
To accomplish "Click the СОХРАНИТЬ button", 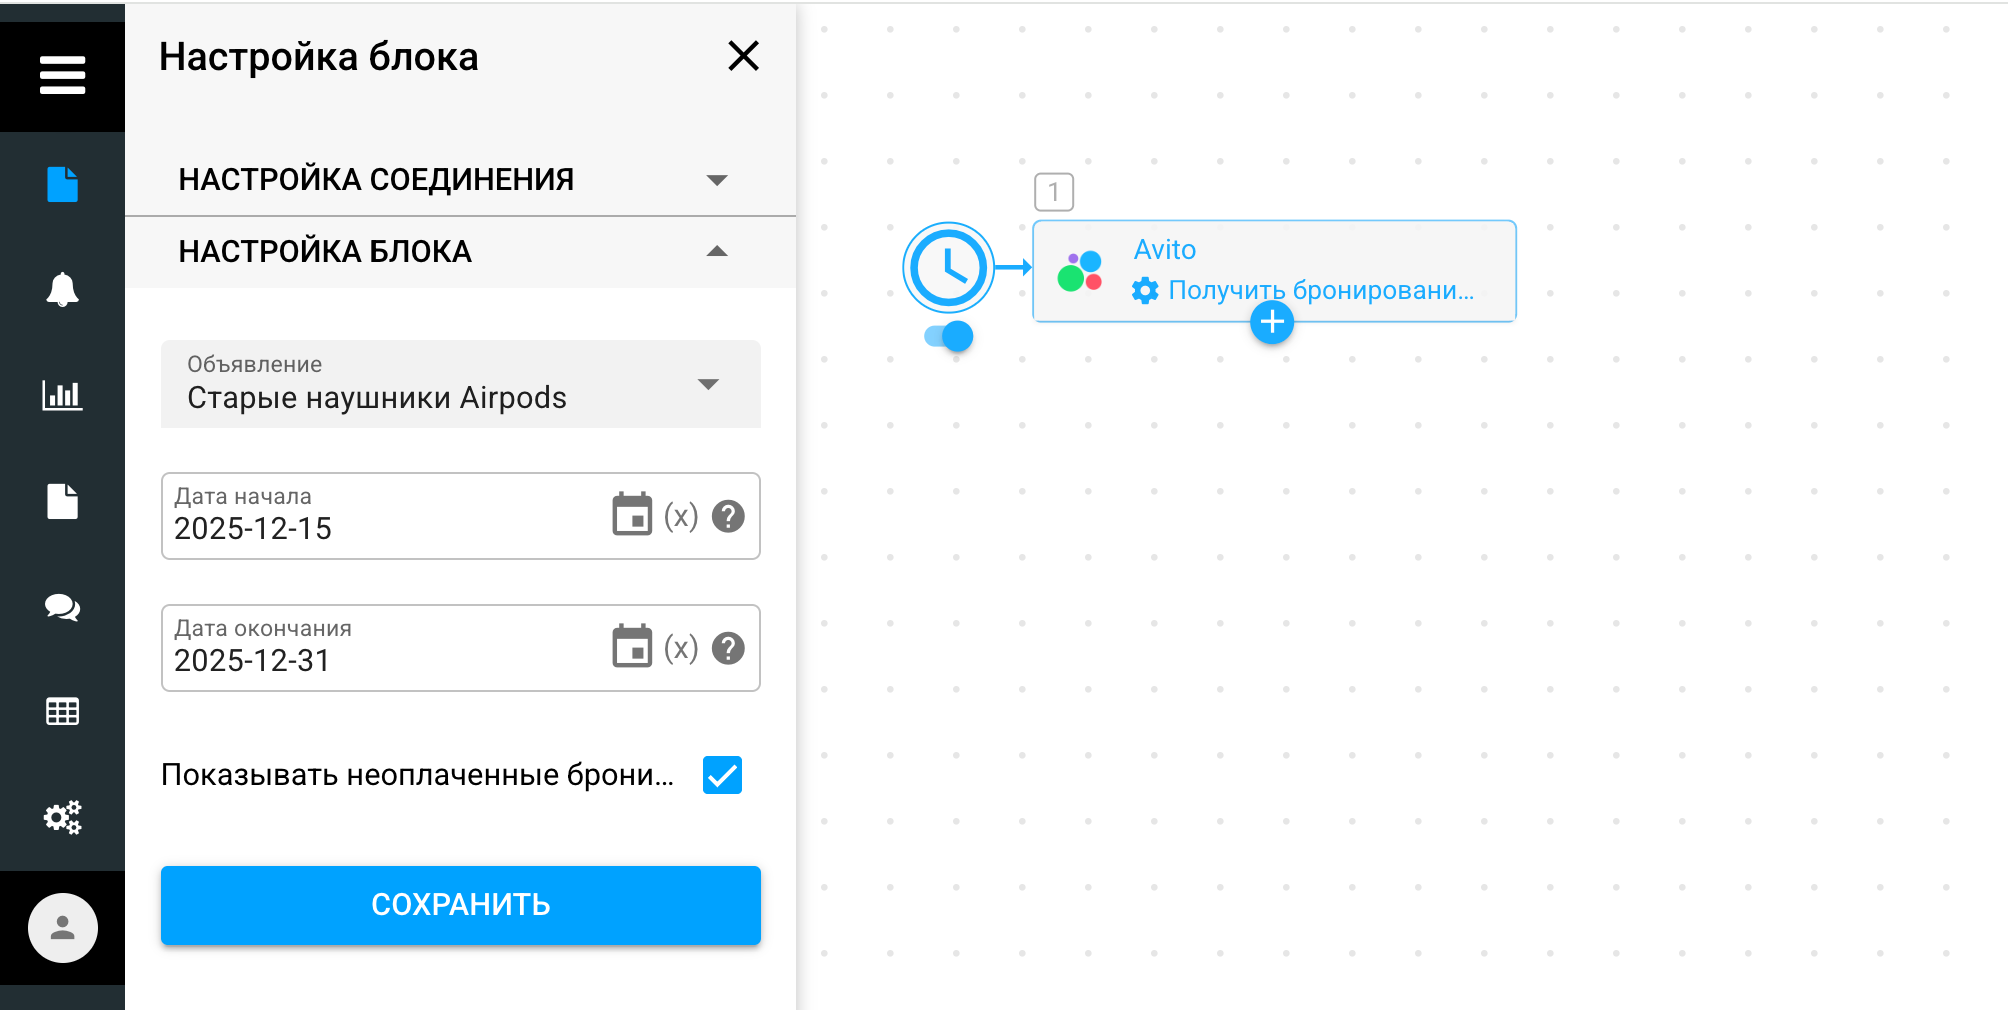I will [460, 905].
